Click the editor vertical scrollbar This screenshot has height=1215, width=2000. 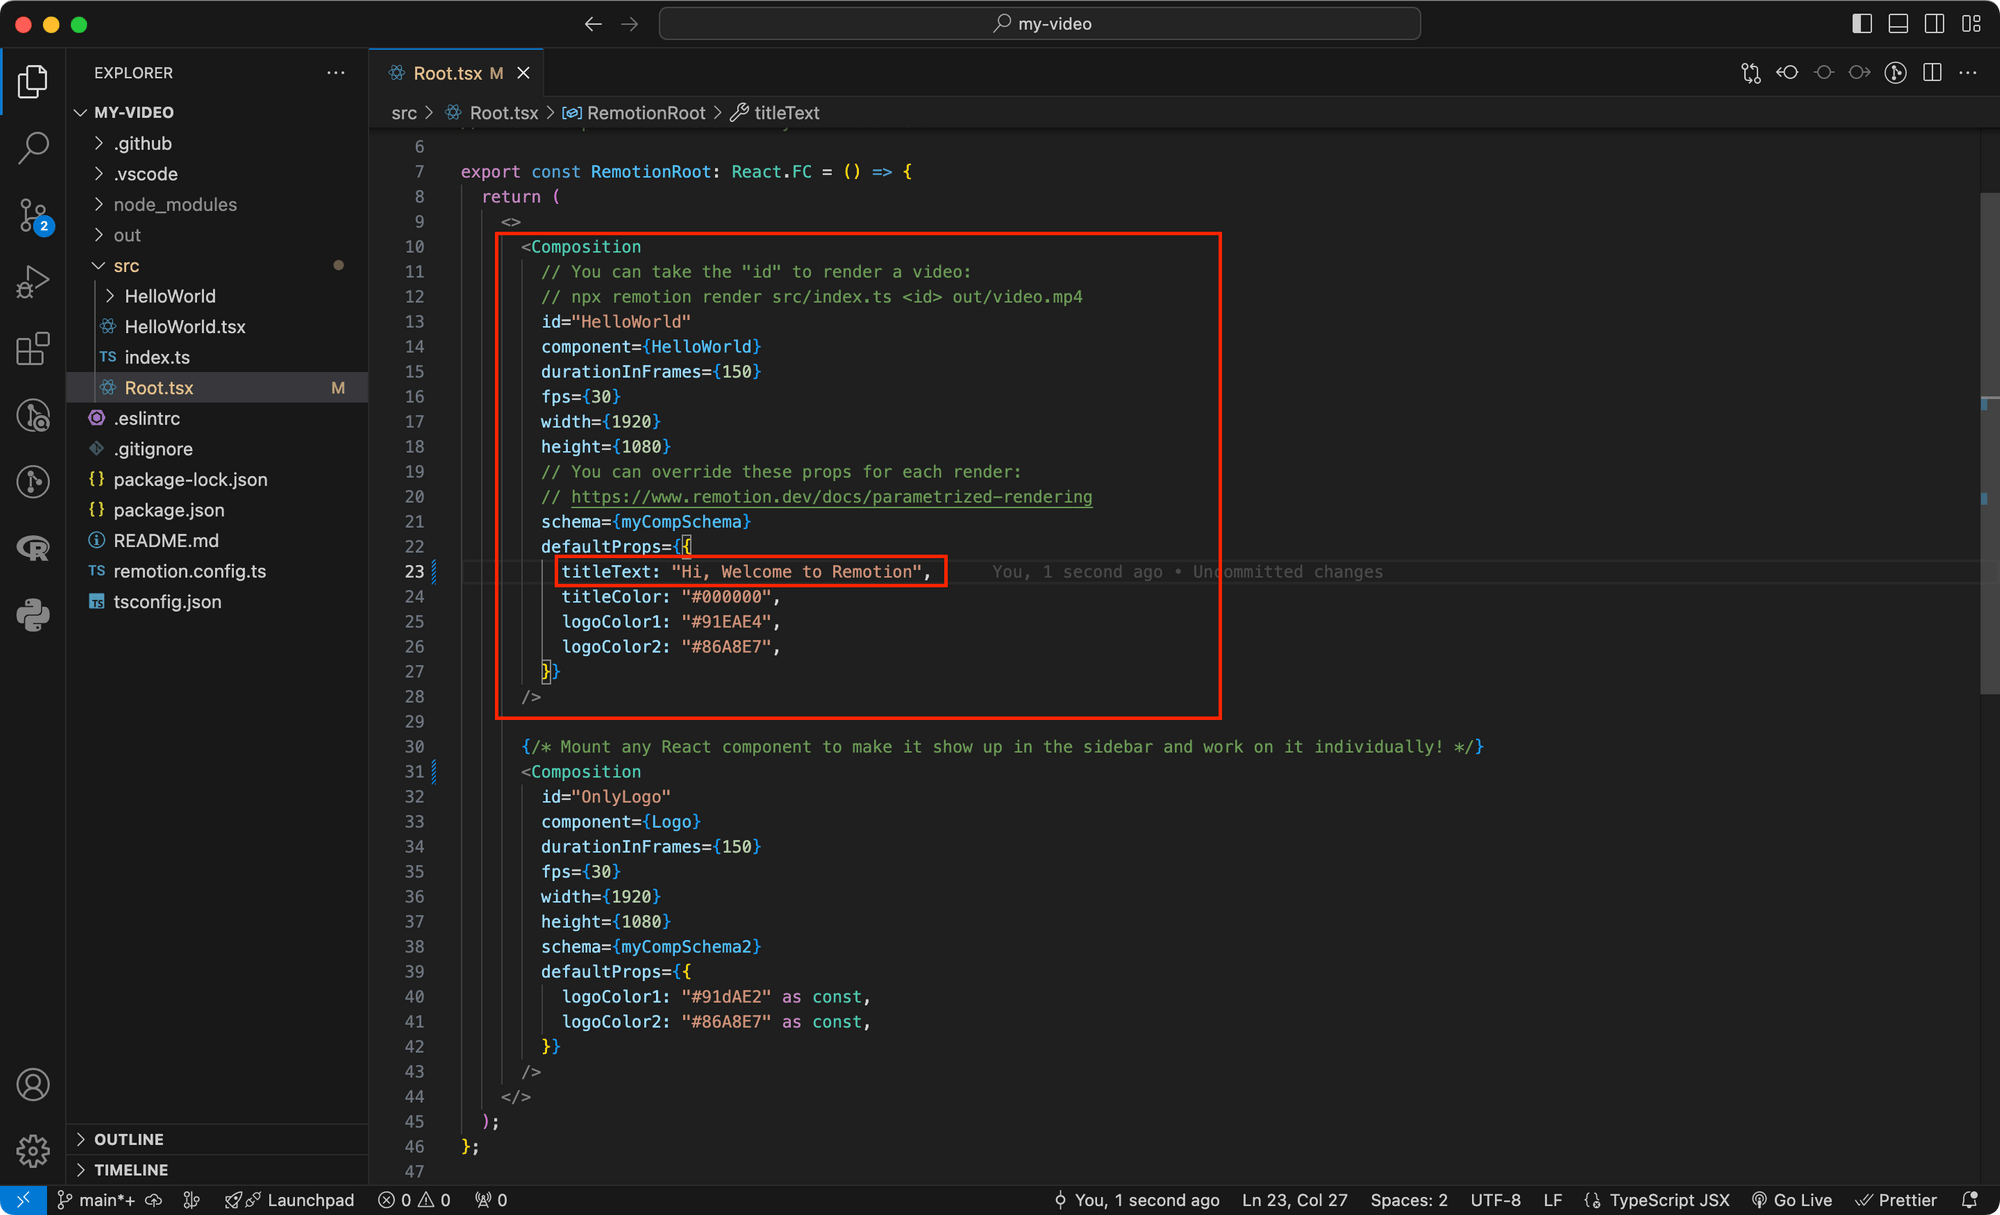tap(1989, 443)
